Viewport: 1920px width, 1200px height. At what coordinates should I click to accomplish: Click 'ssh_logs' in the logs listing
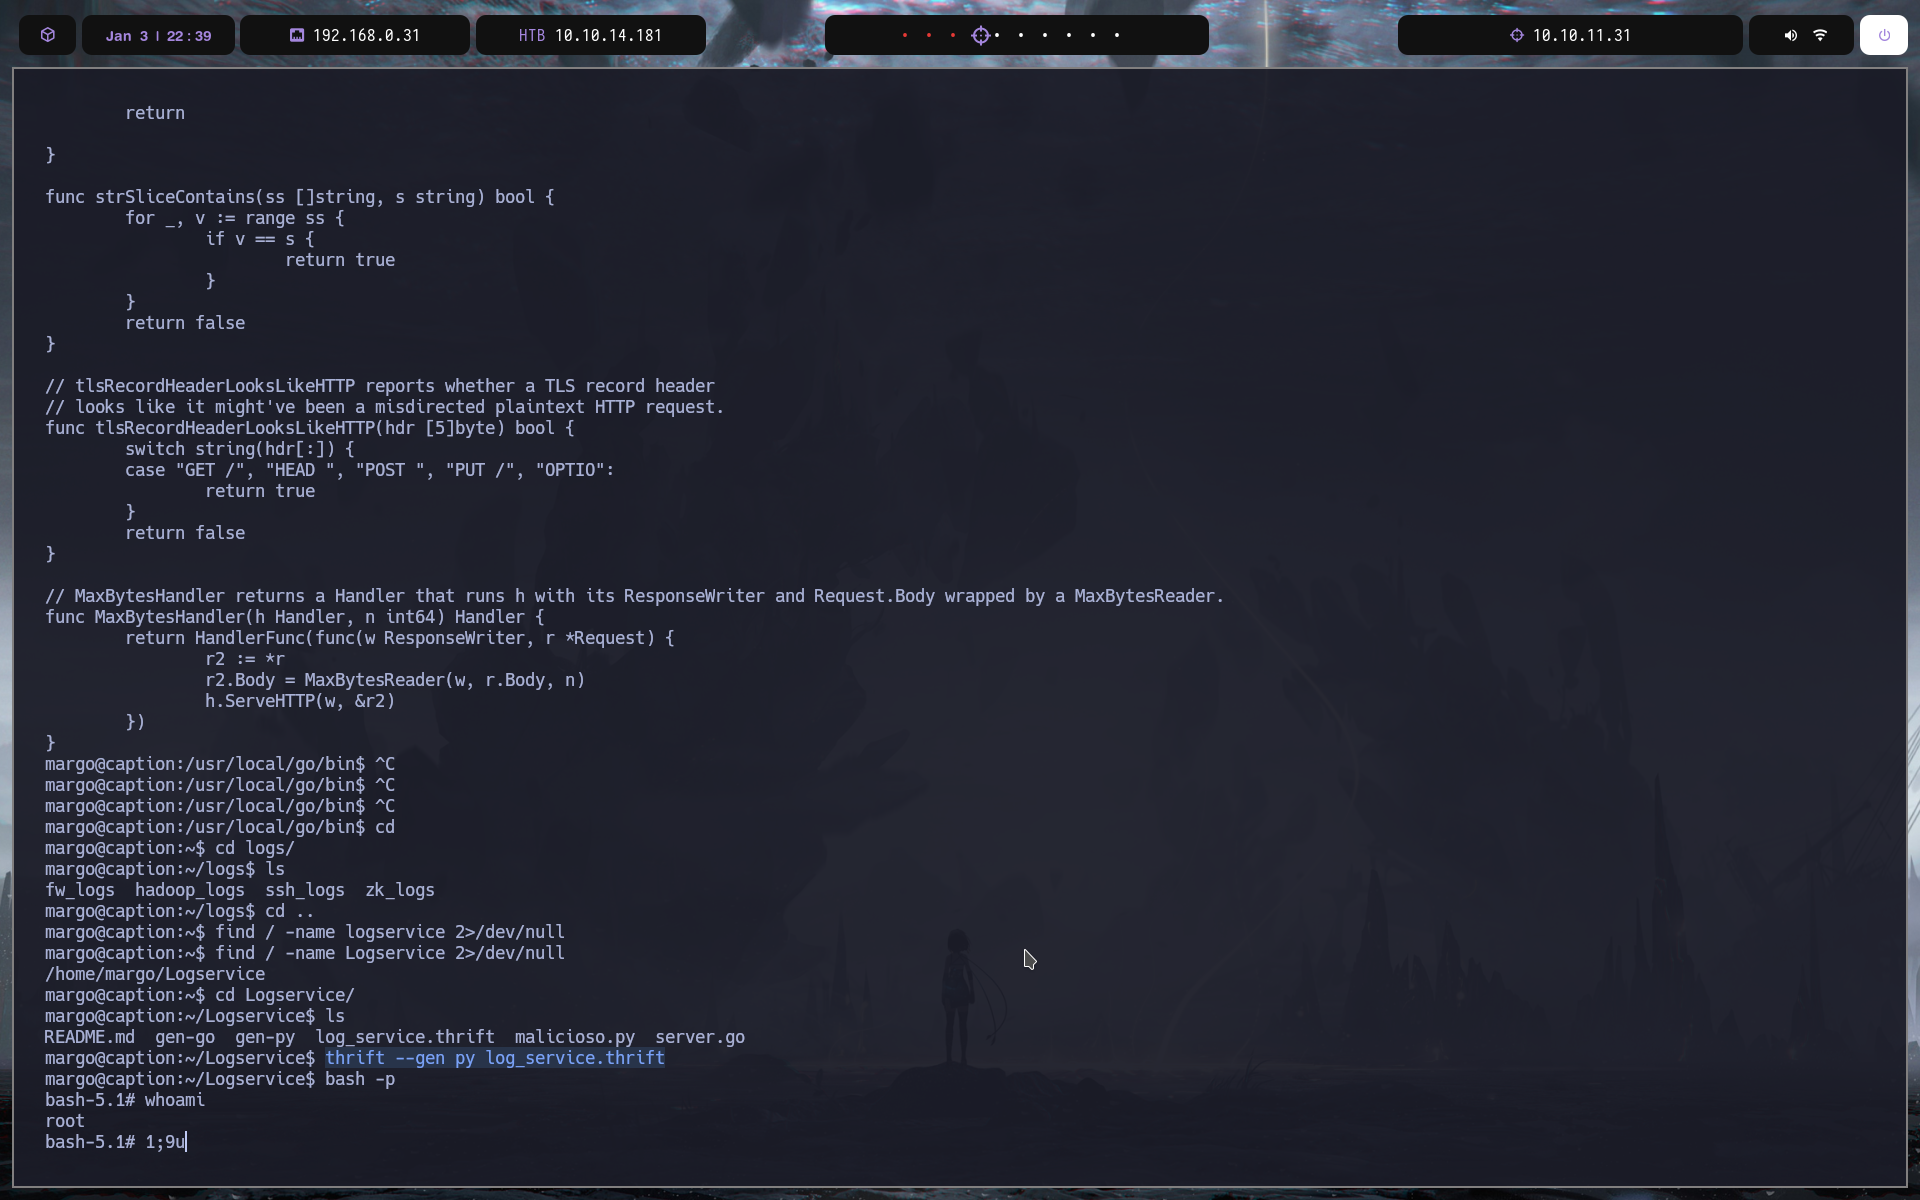(x=305, y=890)
